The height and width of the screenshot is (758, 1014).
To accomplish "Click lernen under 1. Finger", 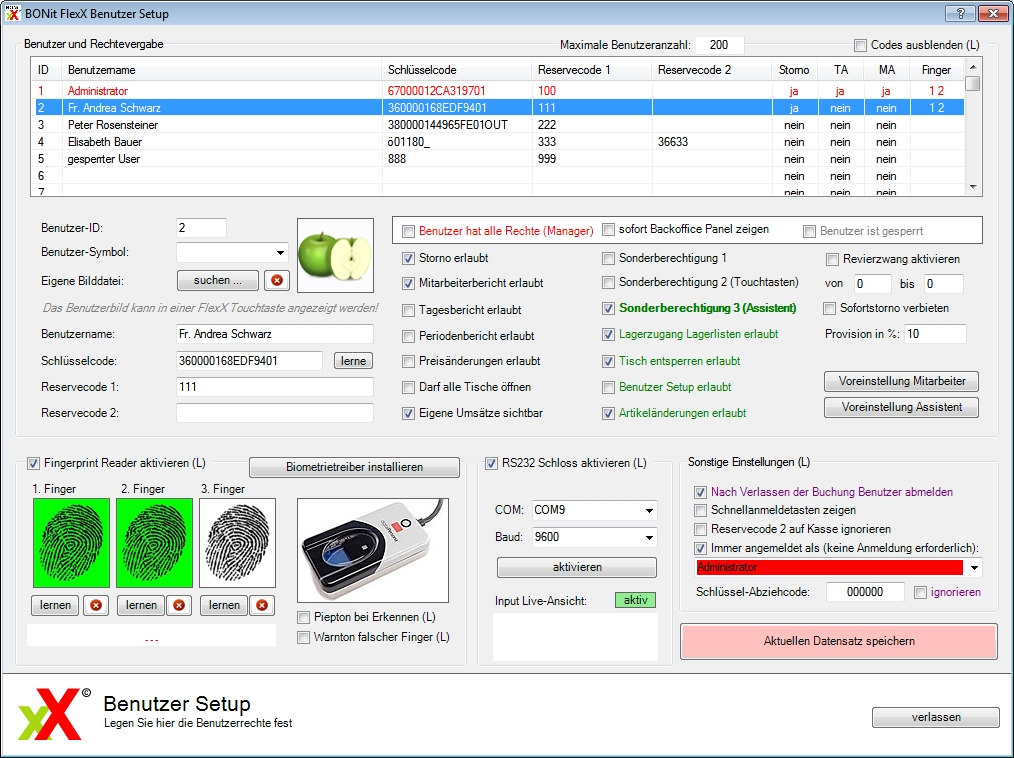I will 55,605.
